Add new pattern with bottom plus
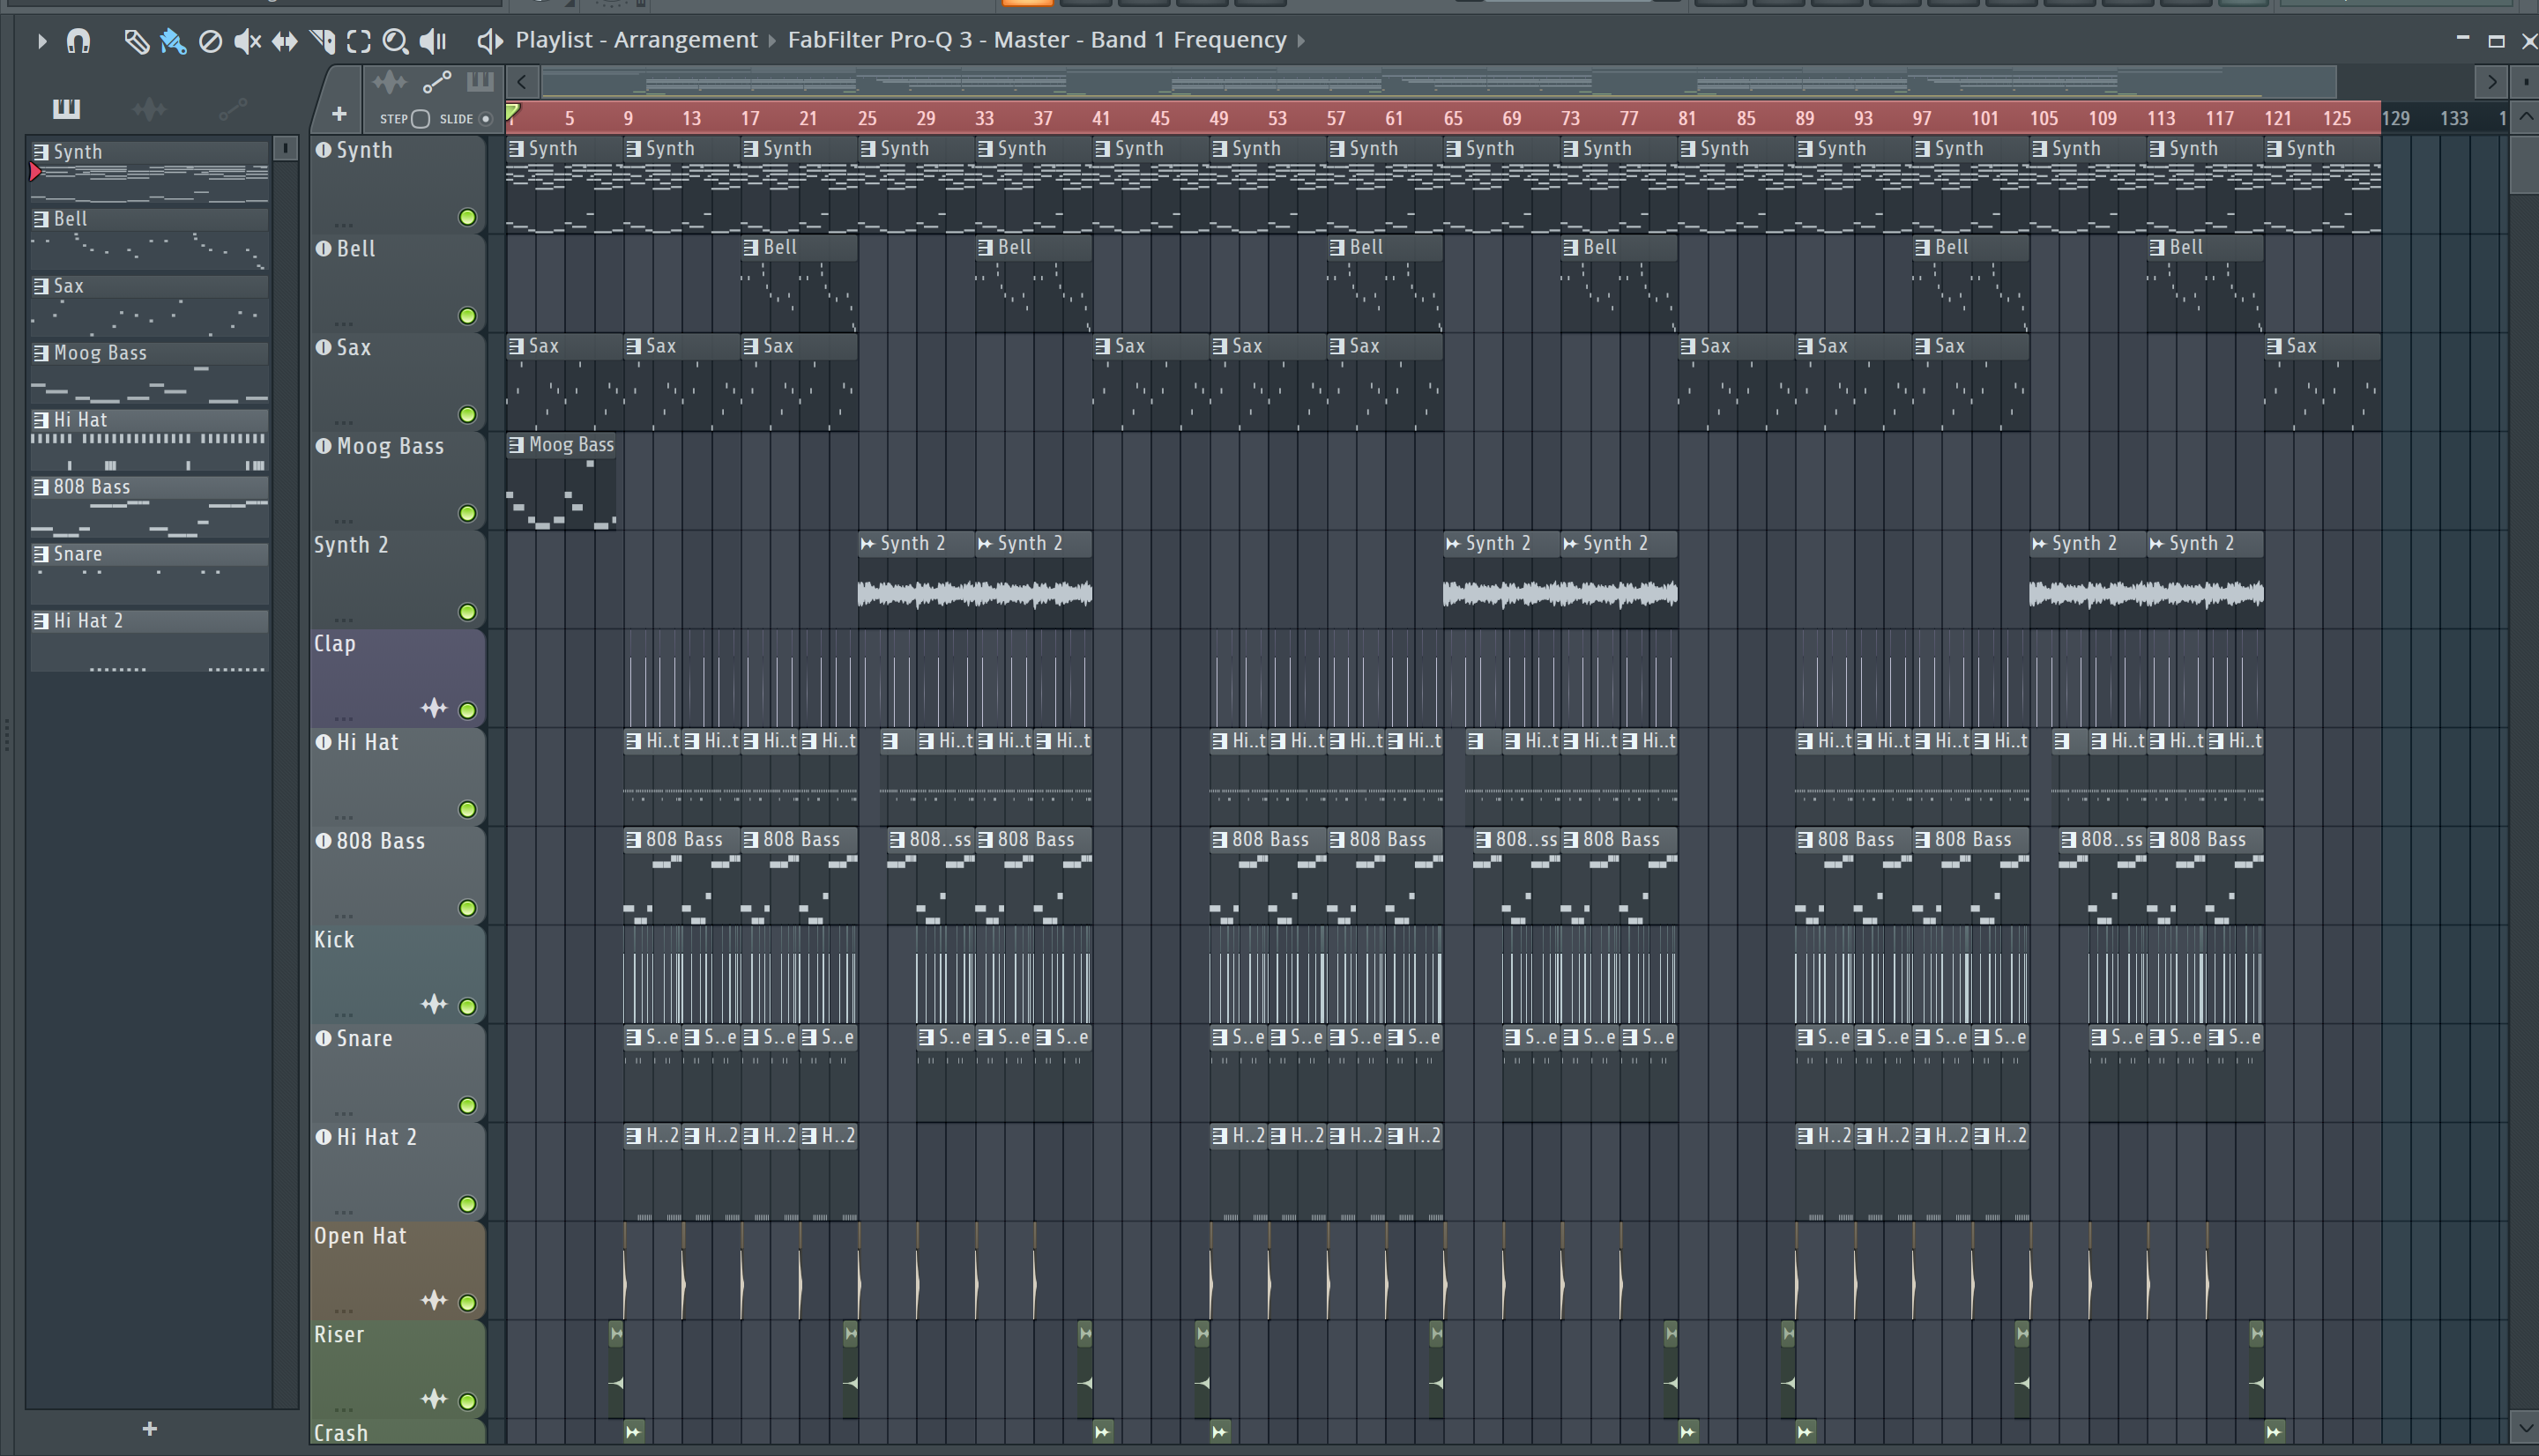The height and width of the screenshot is (1456, 2539). [149, 1429]
